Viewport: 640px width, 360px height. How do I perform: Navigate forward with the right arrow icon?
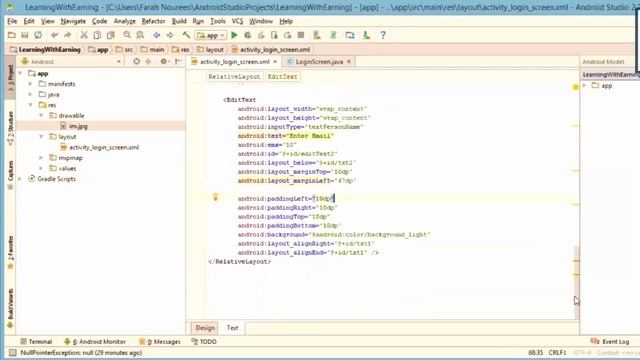click(170, 36)
